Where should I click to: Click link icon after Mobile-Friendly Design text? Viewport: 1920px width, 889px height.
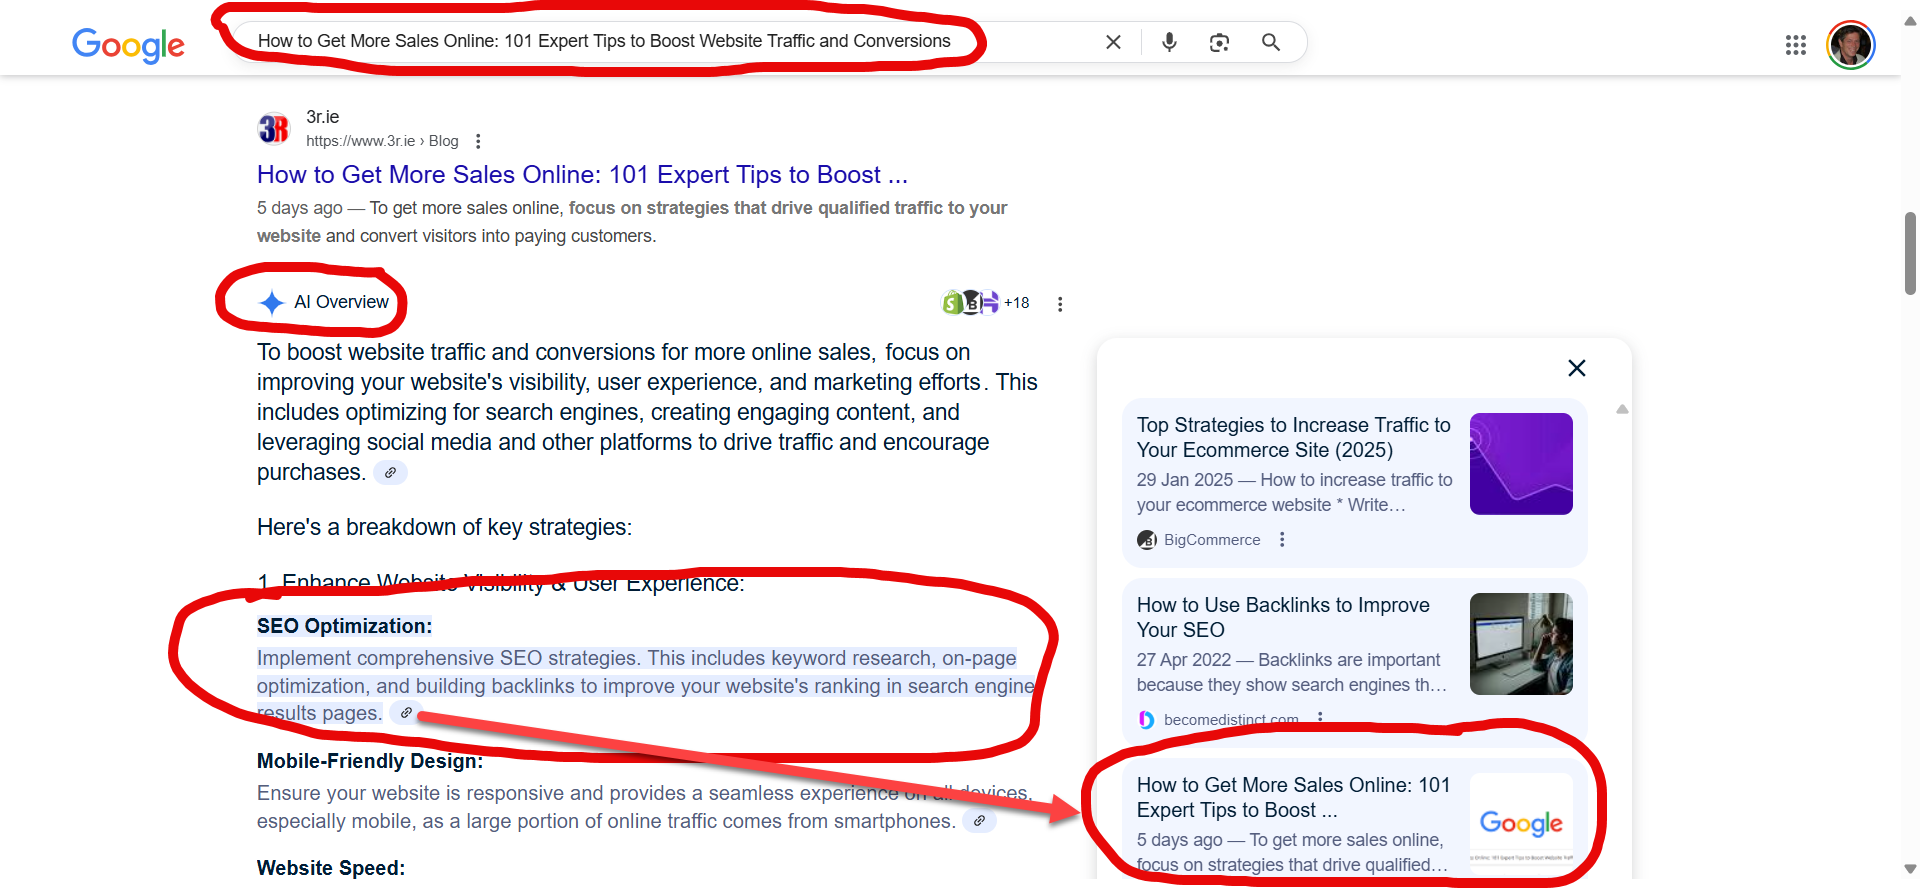[x=979, y=821]
